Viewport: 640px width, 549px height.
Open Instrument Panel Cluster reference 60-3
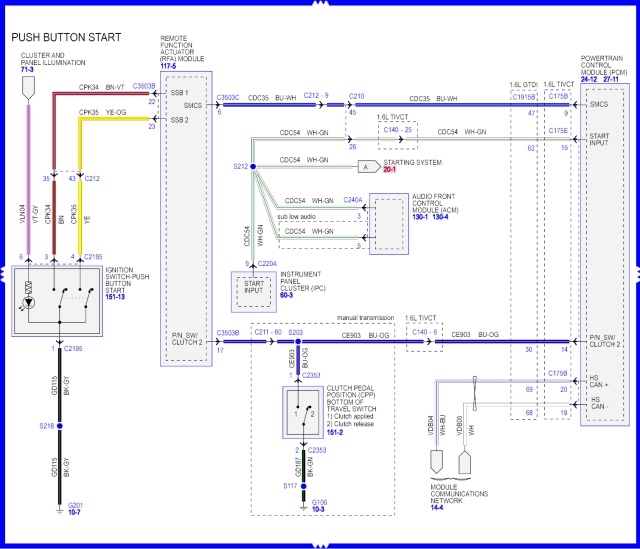point(289,295)
